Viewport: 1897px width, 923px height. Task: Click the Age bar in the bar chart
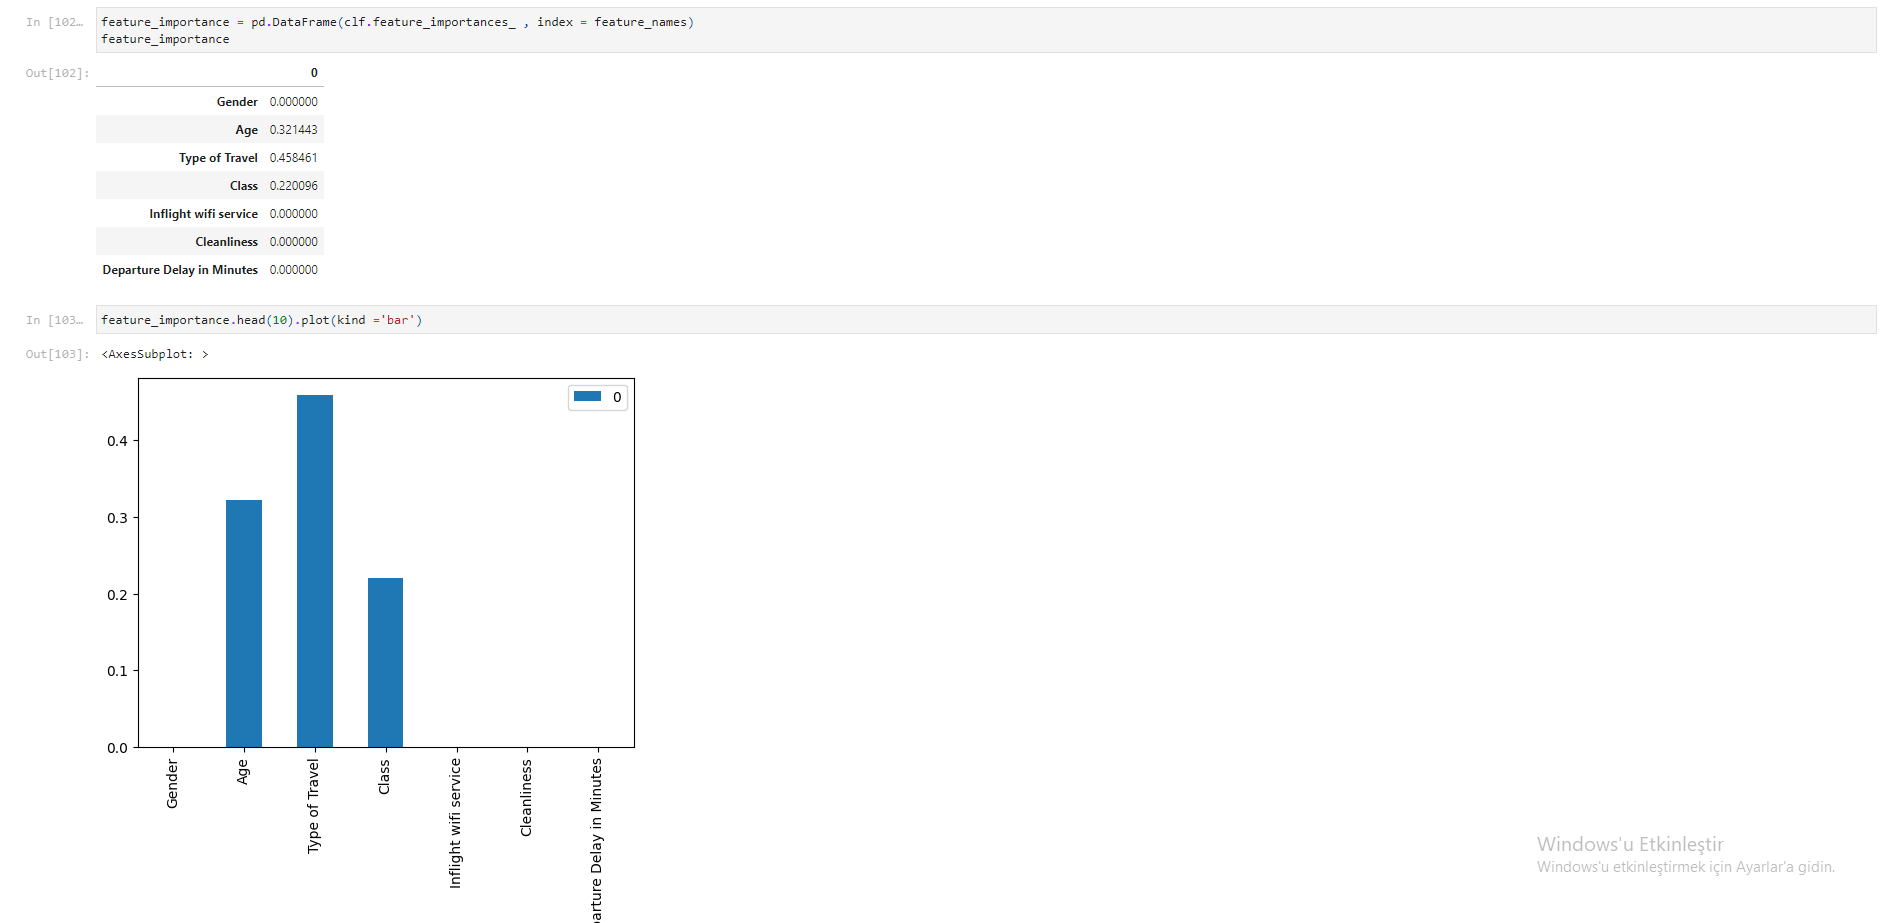[243, 620]
